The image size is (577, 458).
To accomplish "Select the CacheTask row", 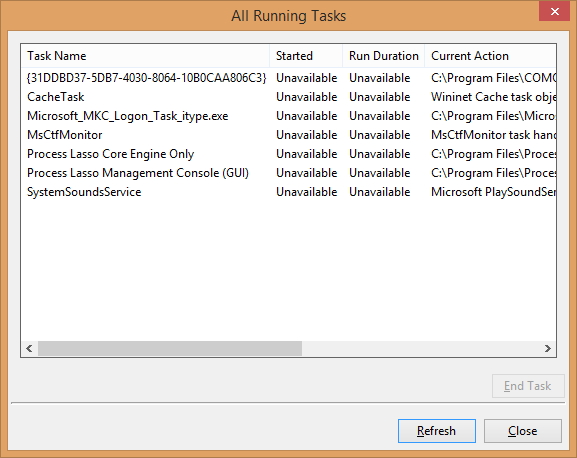I will click(288, 97).
